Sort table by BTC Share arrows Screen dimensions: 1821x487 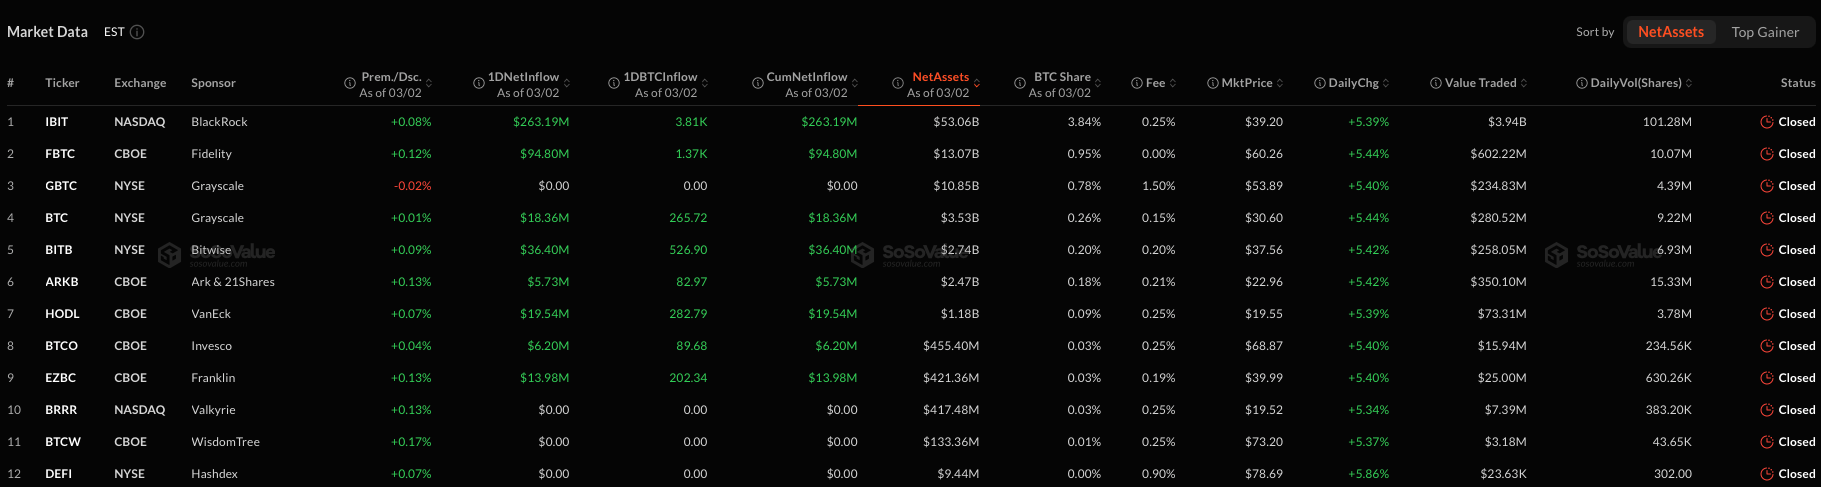click(1099, 83)
